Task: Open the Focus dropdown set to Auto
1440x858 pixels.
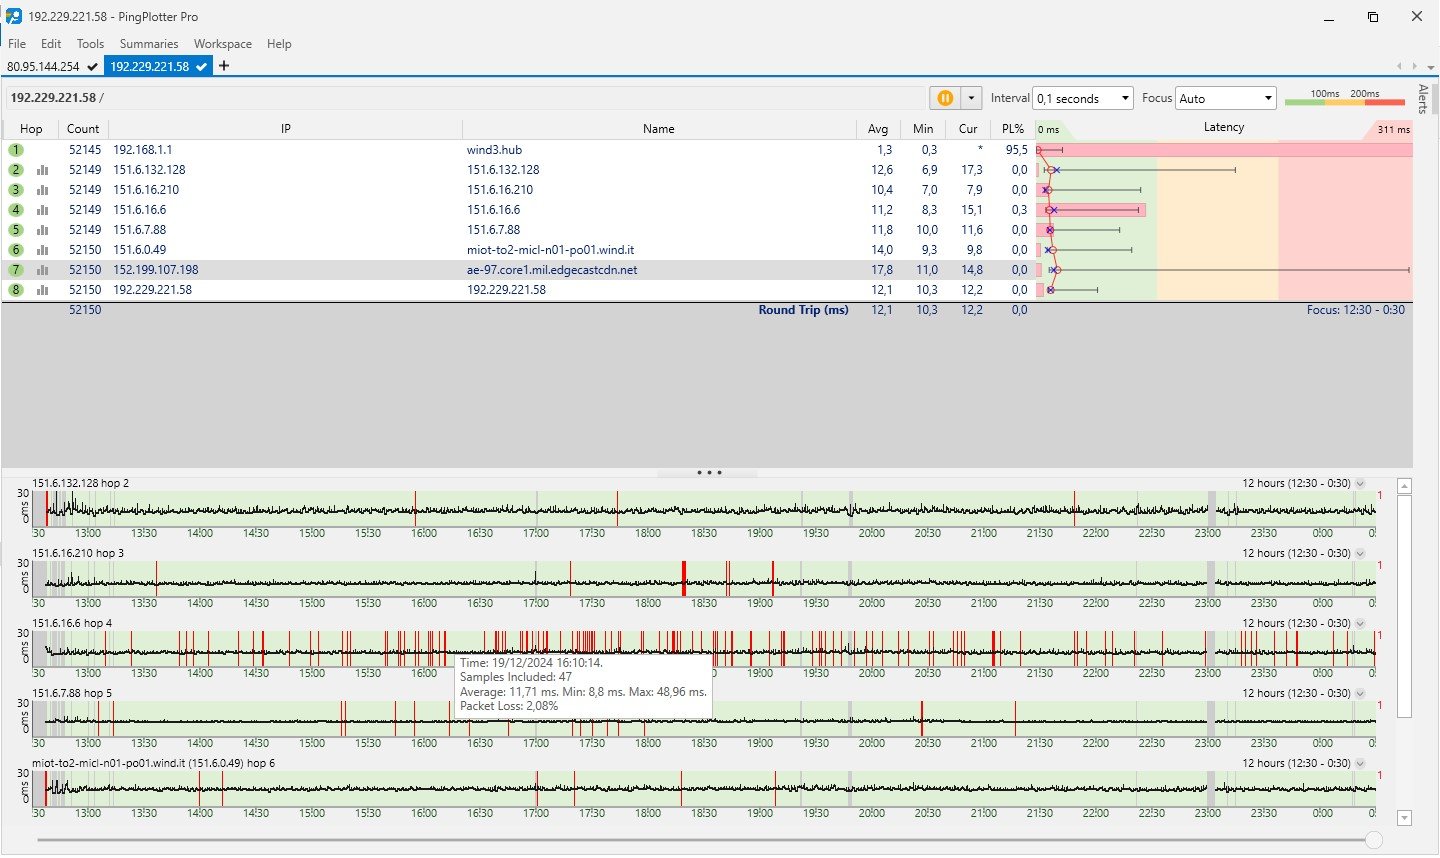Action: pos(1226,98)
